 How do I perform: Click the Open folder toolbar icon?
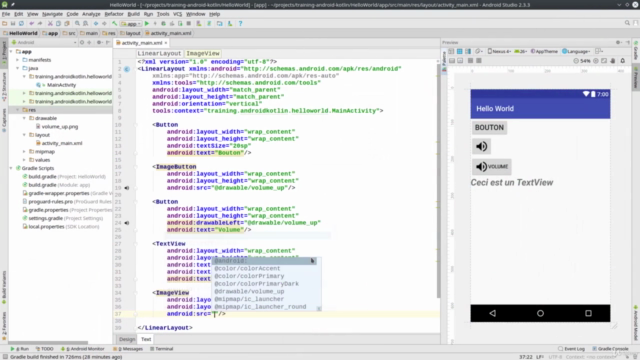tap(4, 24)
